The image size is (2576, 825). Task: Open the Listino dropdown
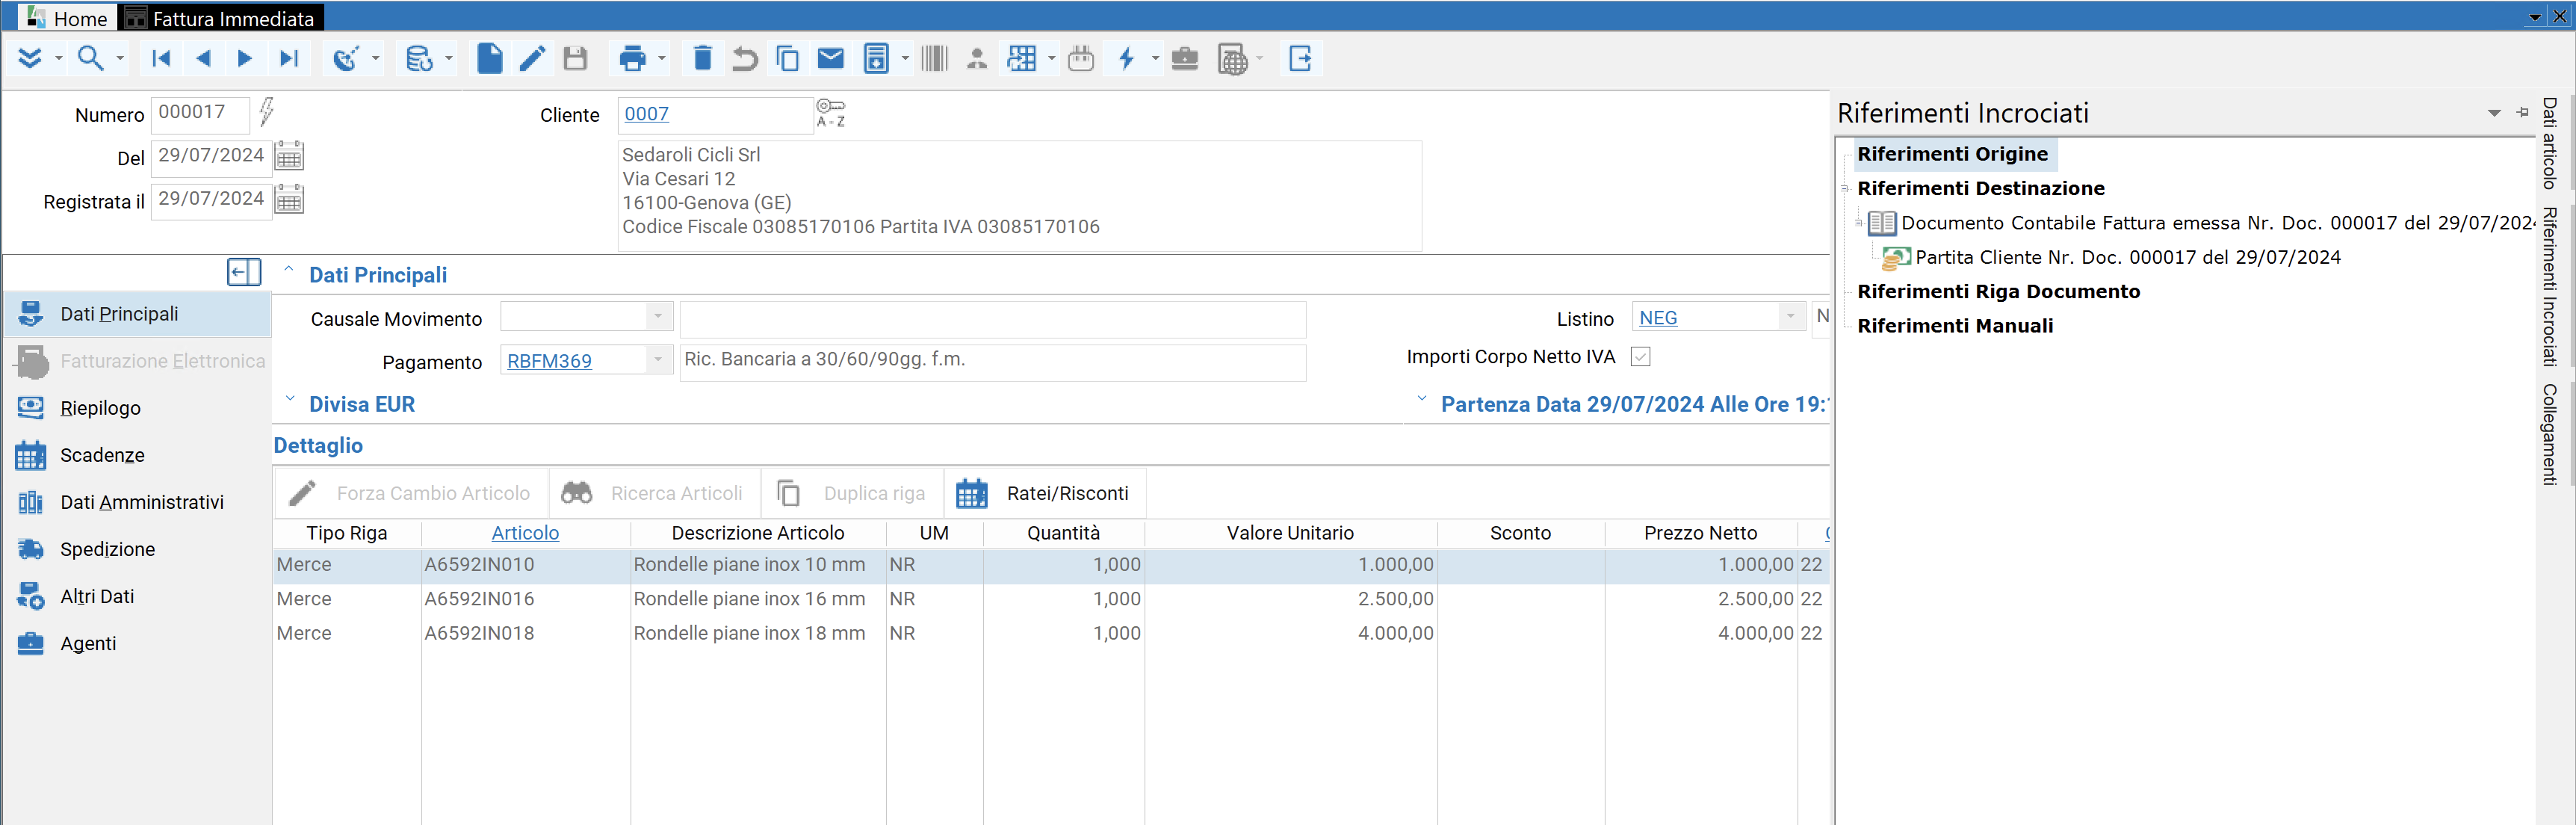click(1790, 317)
